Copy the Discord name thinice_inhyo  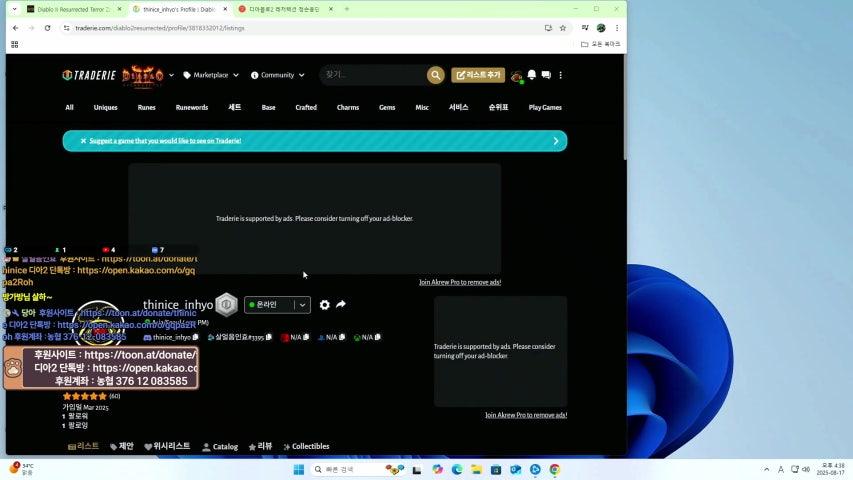tap(195, 337)
